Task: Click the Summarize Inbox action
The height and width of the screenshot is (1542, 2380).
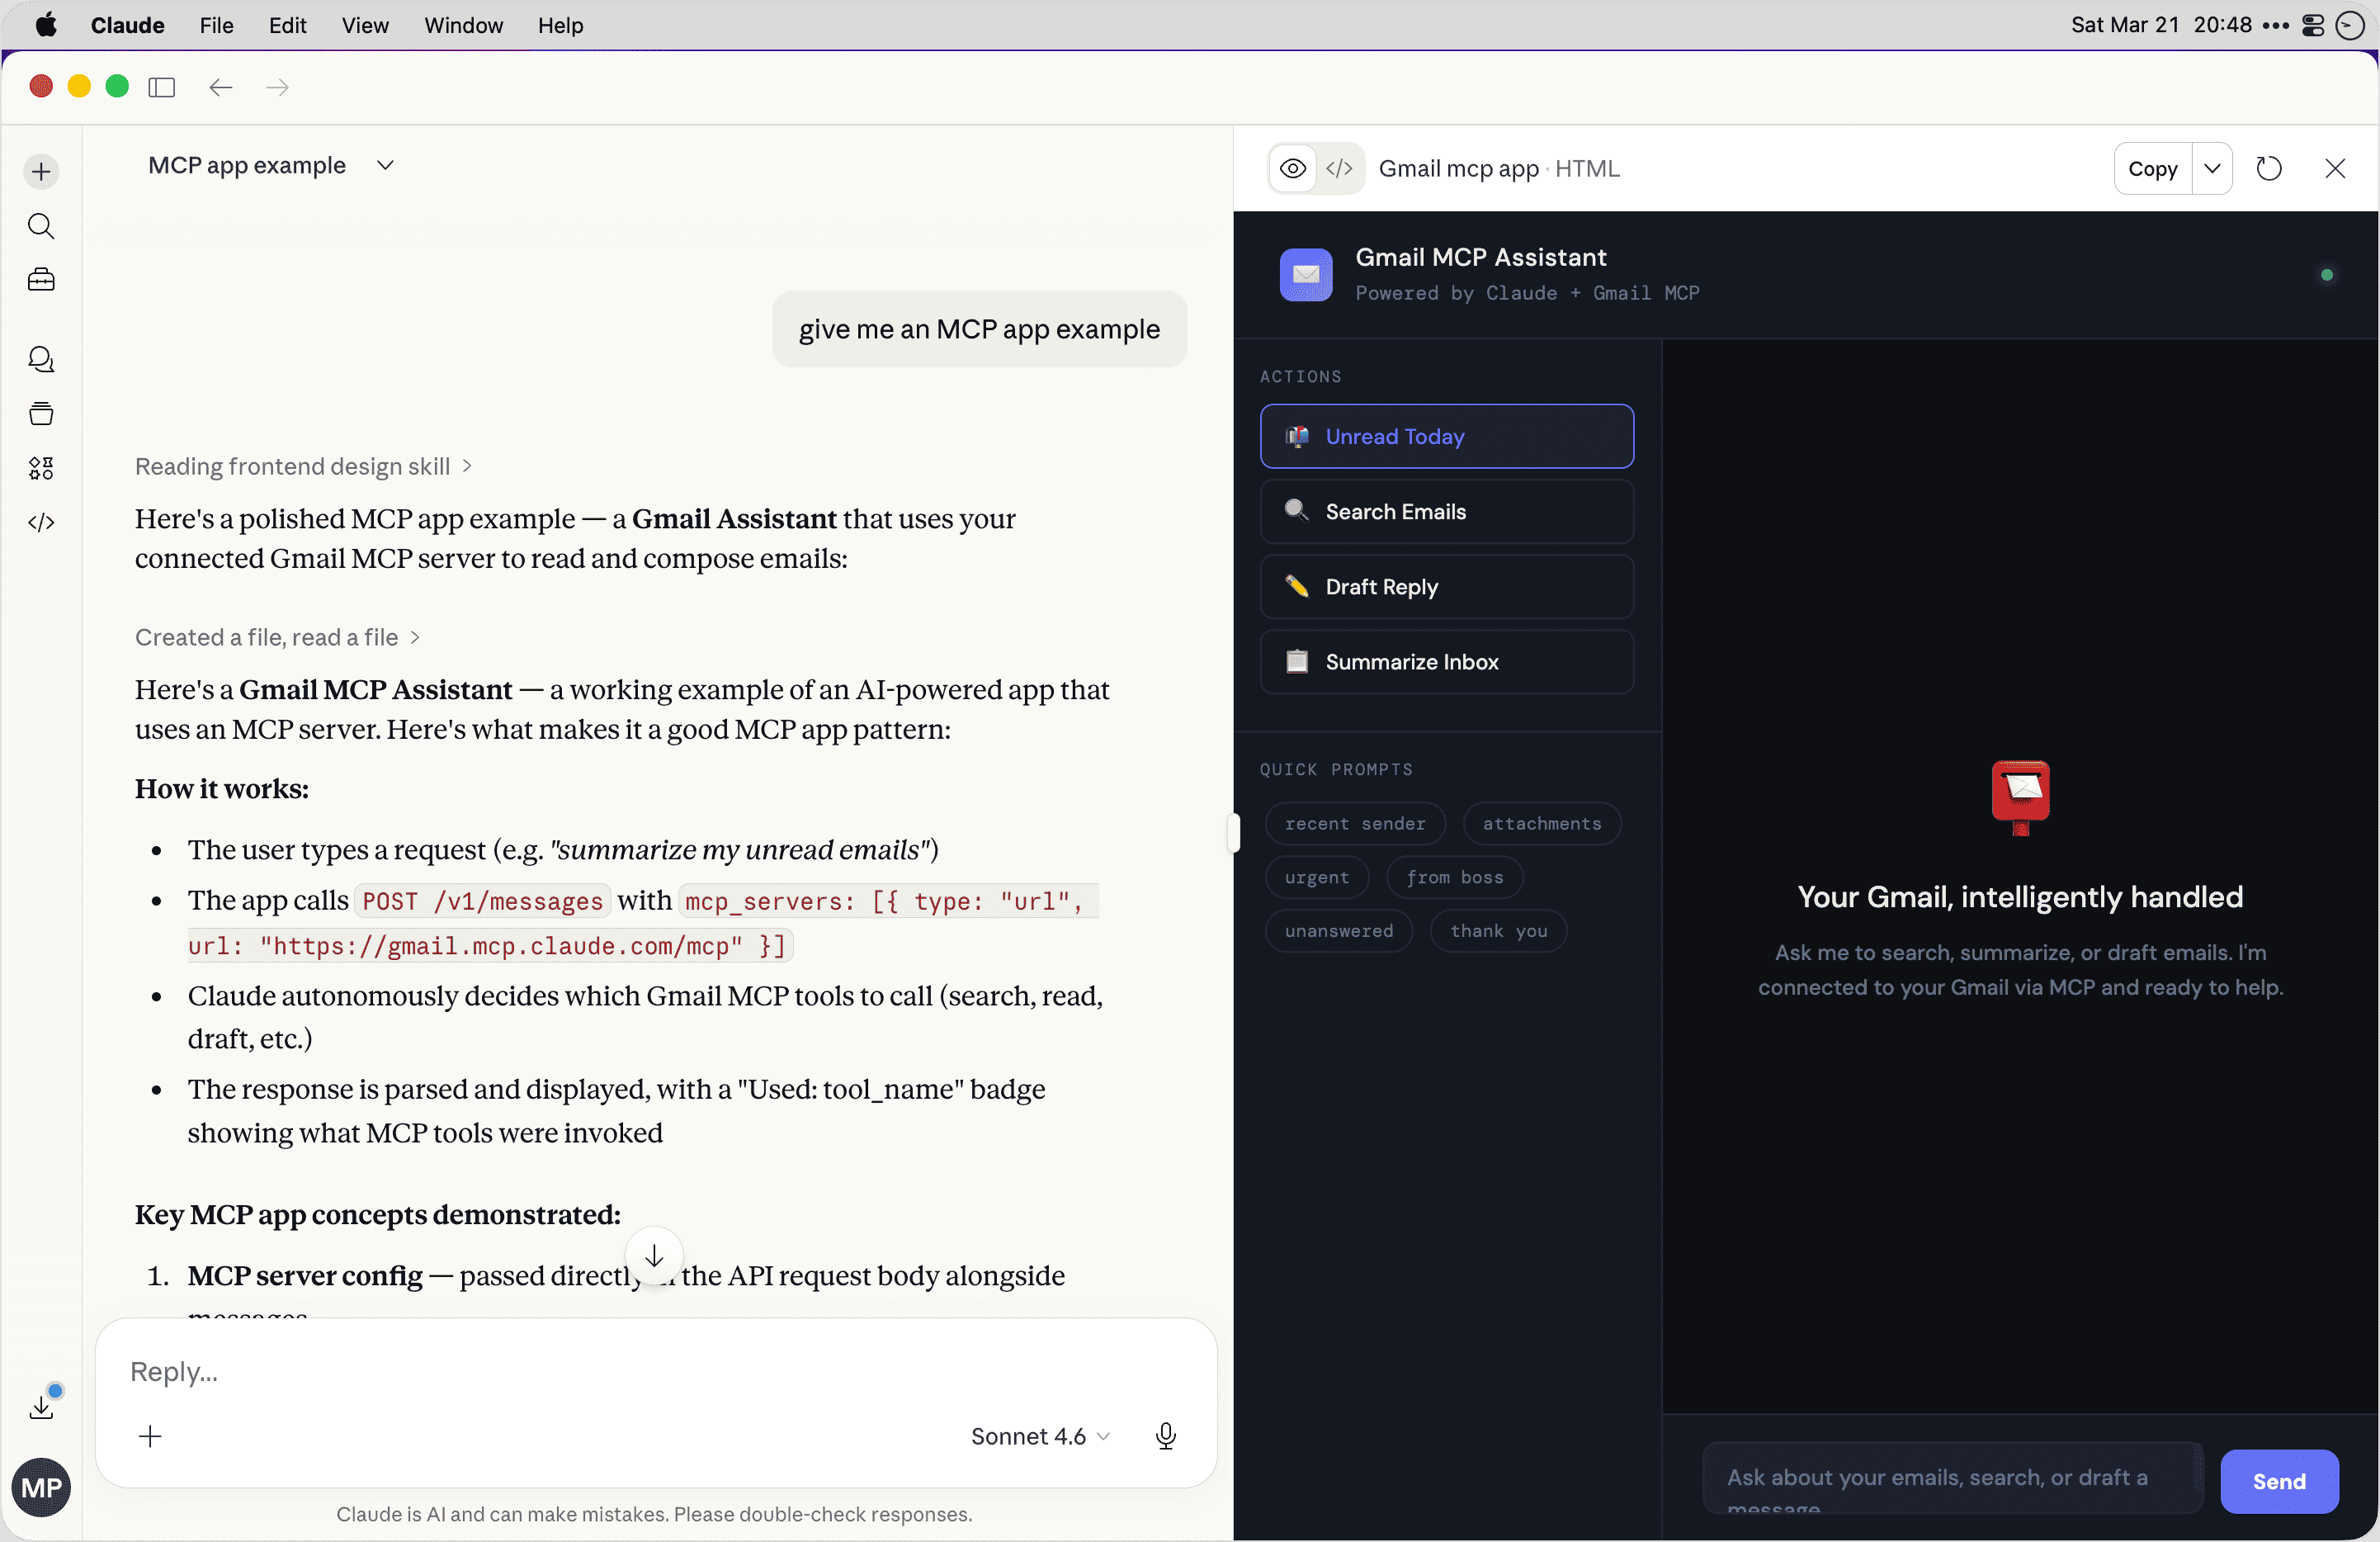Action: (x=1446, y=661)
